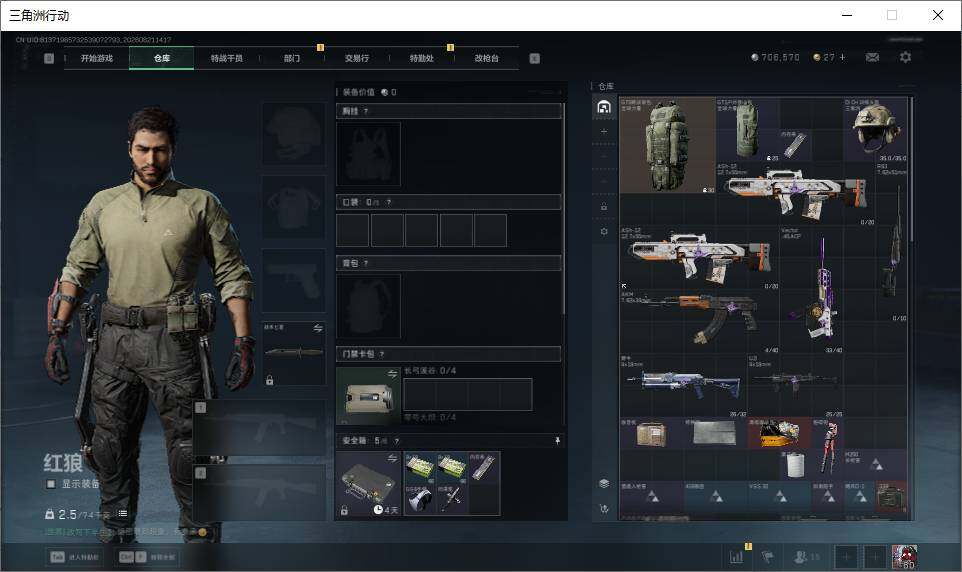Click the lock icon in warehouse sidebar

[x=604, y=207]
